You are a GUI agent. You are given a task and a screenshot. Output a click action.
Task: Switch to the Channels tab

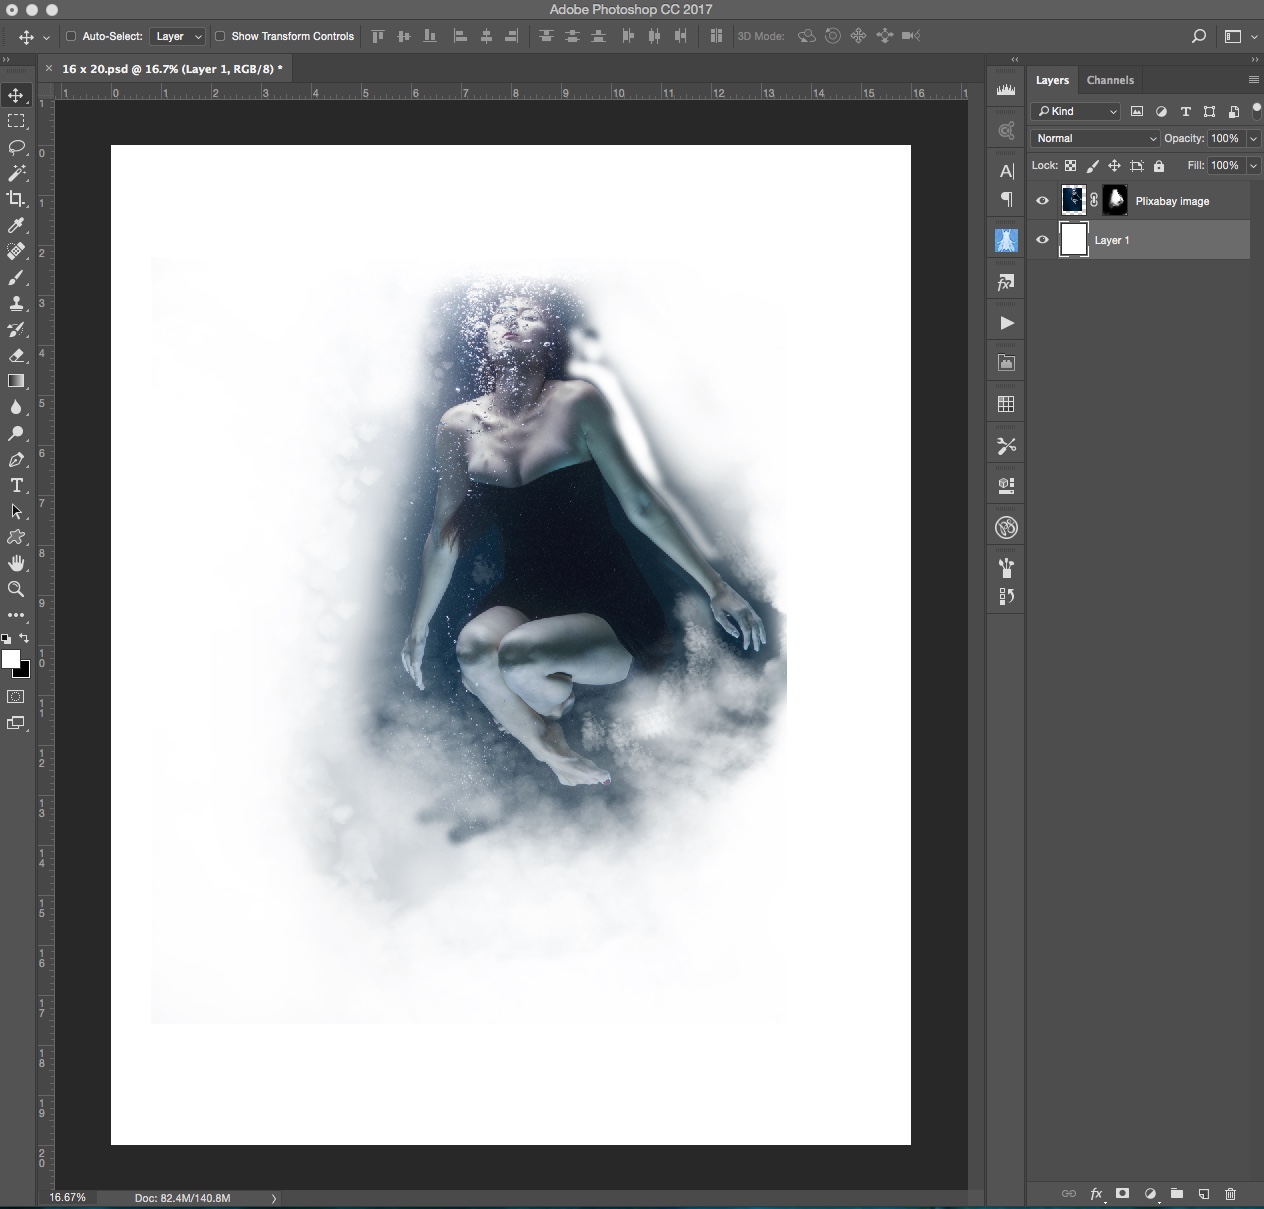(1110, 80)
